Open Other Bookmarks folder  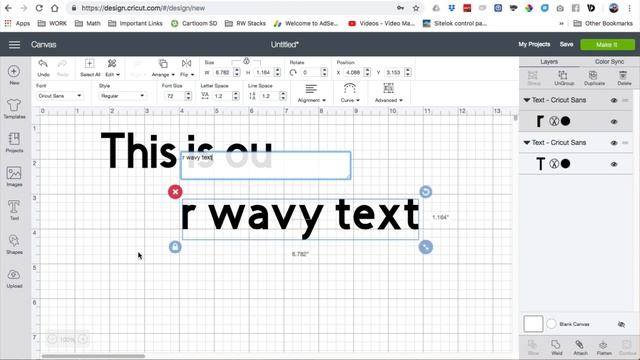[603, 23]
